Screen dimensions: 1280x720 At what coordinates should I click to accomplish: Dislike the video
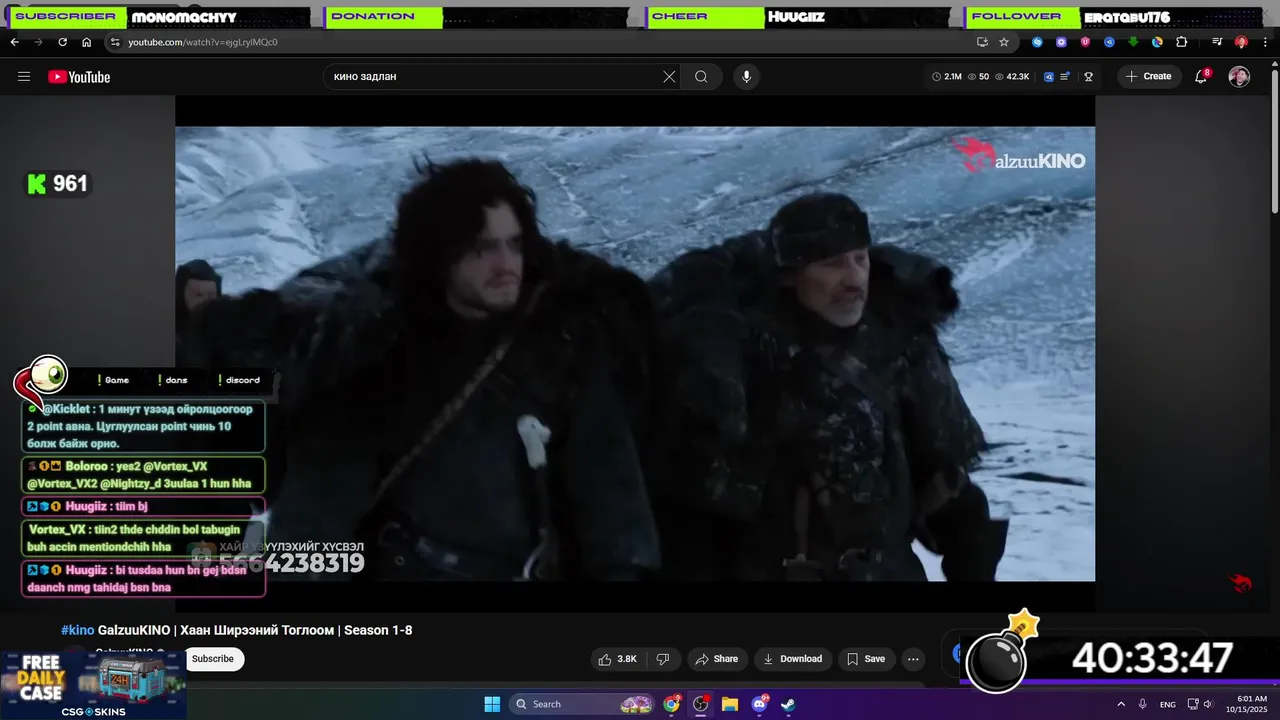pyautogui.click(x=662, y=659)
